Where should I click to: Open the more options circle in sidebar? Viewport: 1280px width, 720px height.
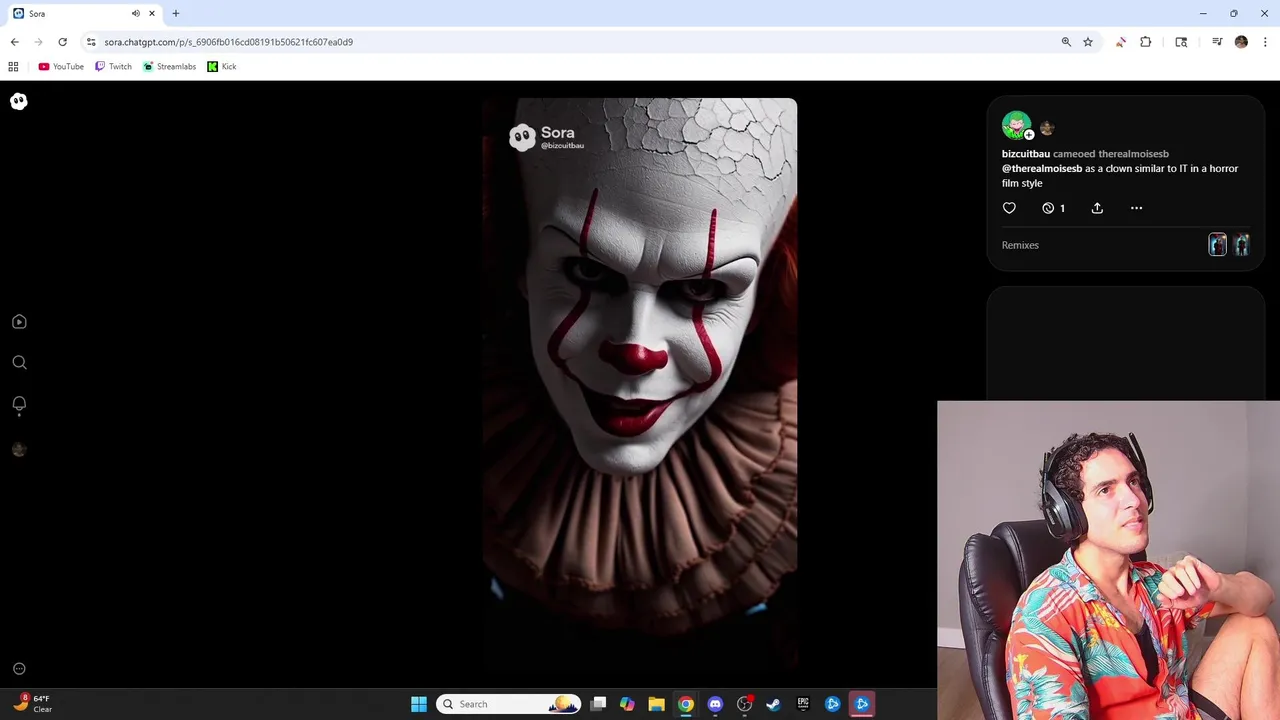coord(19,668)
